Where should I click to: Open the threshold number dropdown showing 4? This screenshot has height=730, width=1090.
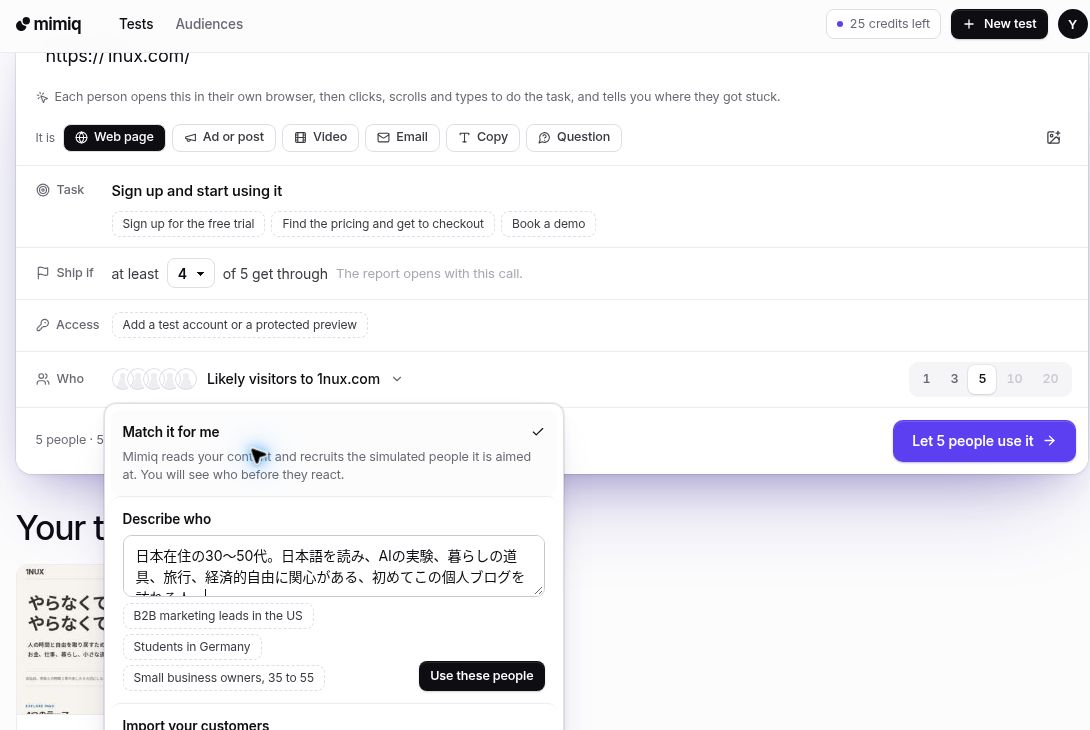click(x=190, y=274)
